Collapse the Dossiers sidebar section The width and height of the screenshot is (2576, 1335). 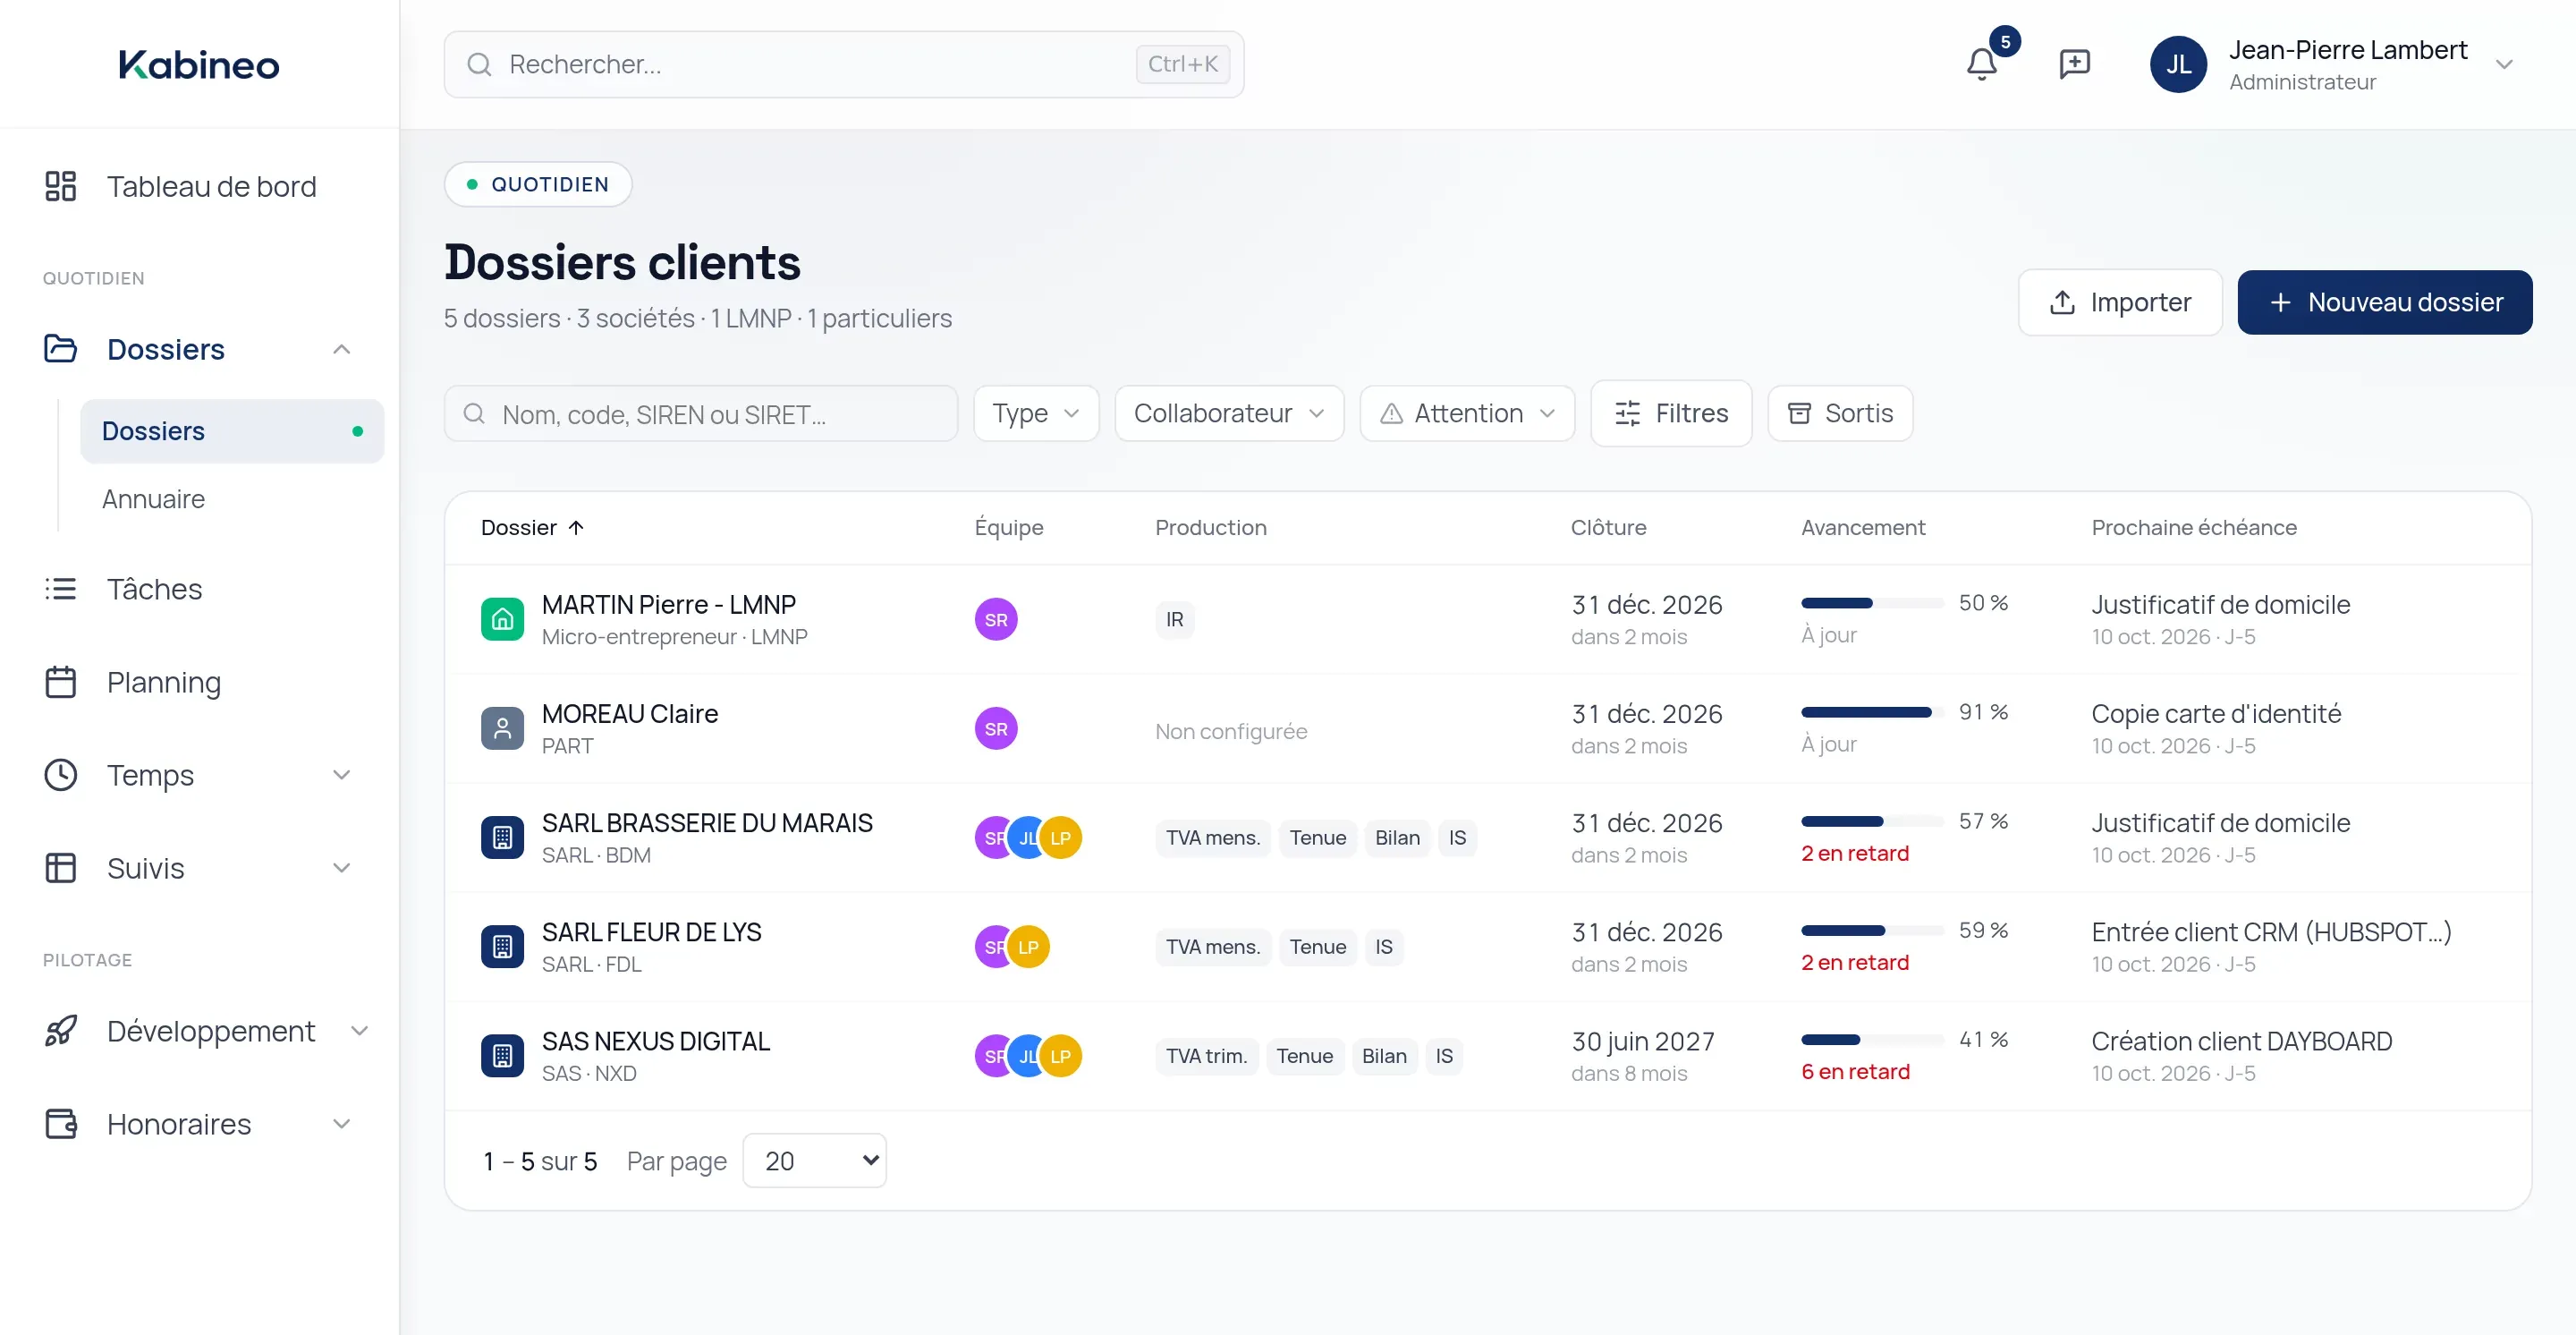pos(341,349)
